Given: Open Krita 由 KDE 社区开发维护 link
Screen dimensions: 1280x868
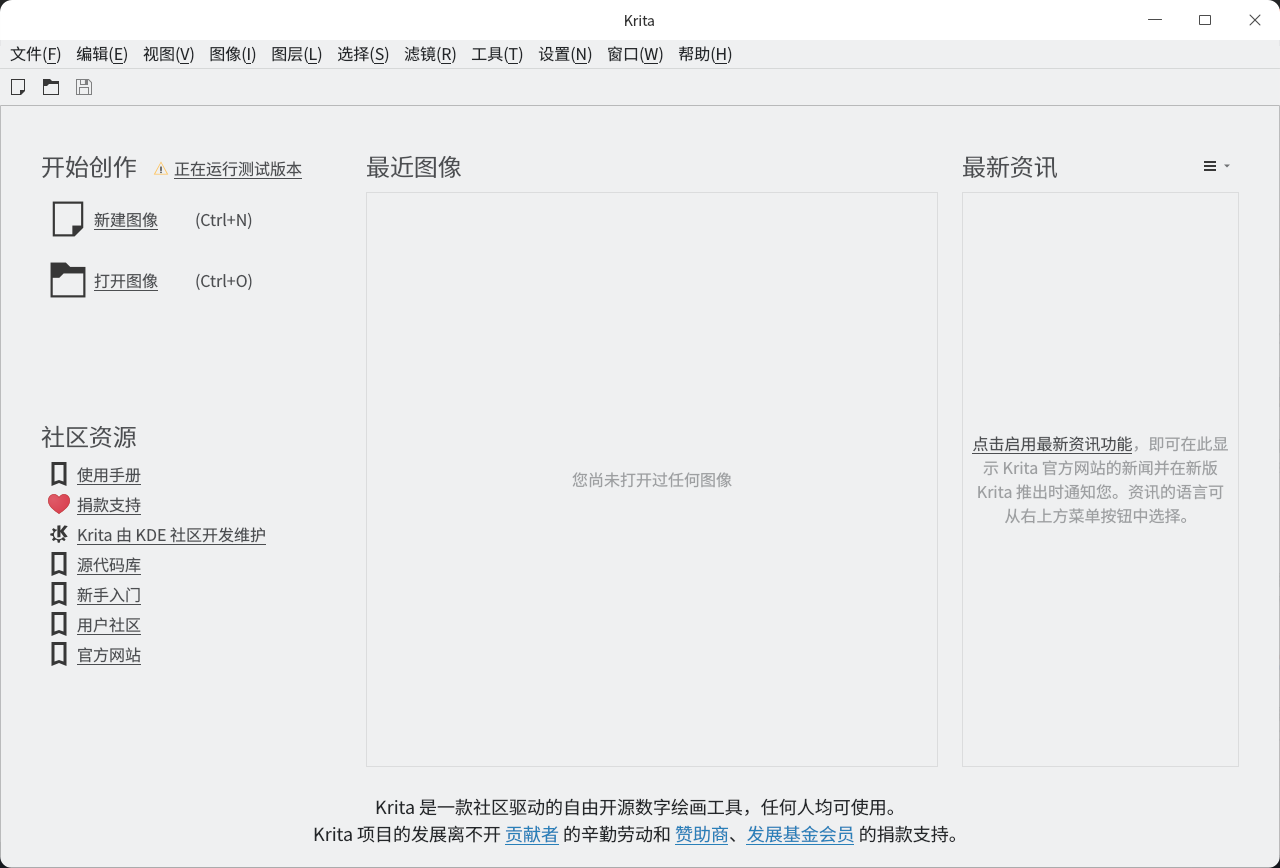Looking at the screenshot, I should (171, 535).
